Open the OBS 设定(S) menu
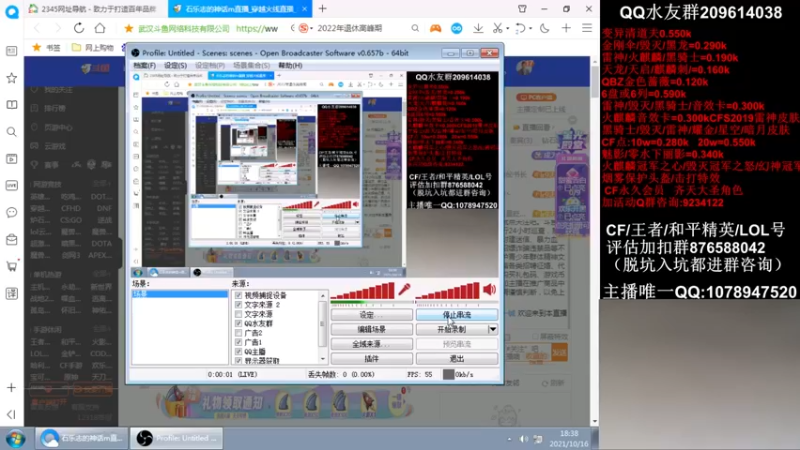 click(x=175, y=65)
